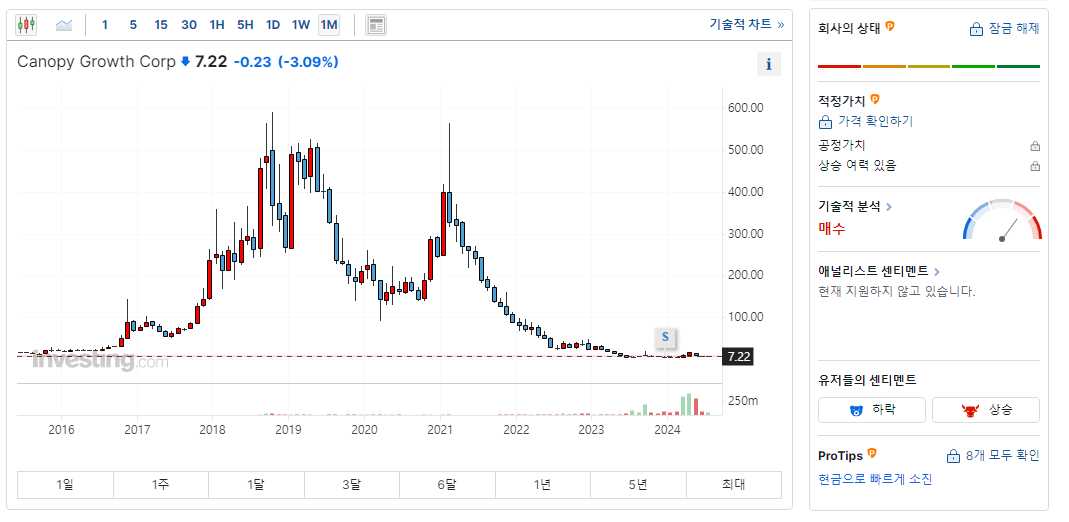Image resolution: width=1069 pixels, height=522 pixels.
Task: Click the down arrow beside Canopy Growth Corp
Action: click(185, 62)
